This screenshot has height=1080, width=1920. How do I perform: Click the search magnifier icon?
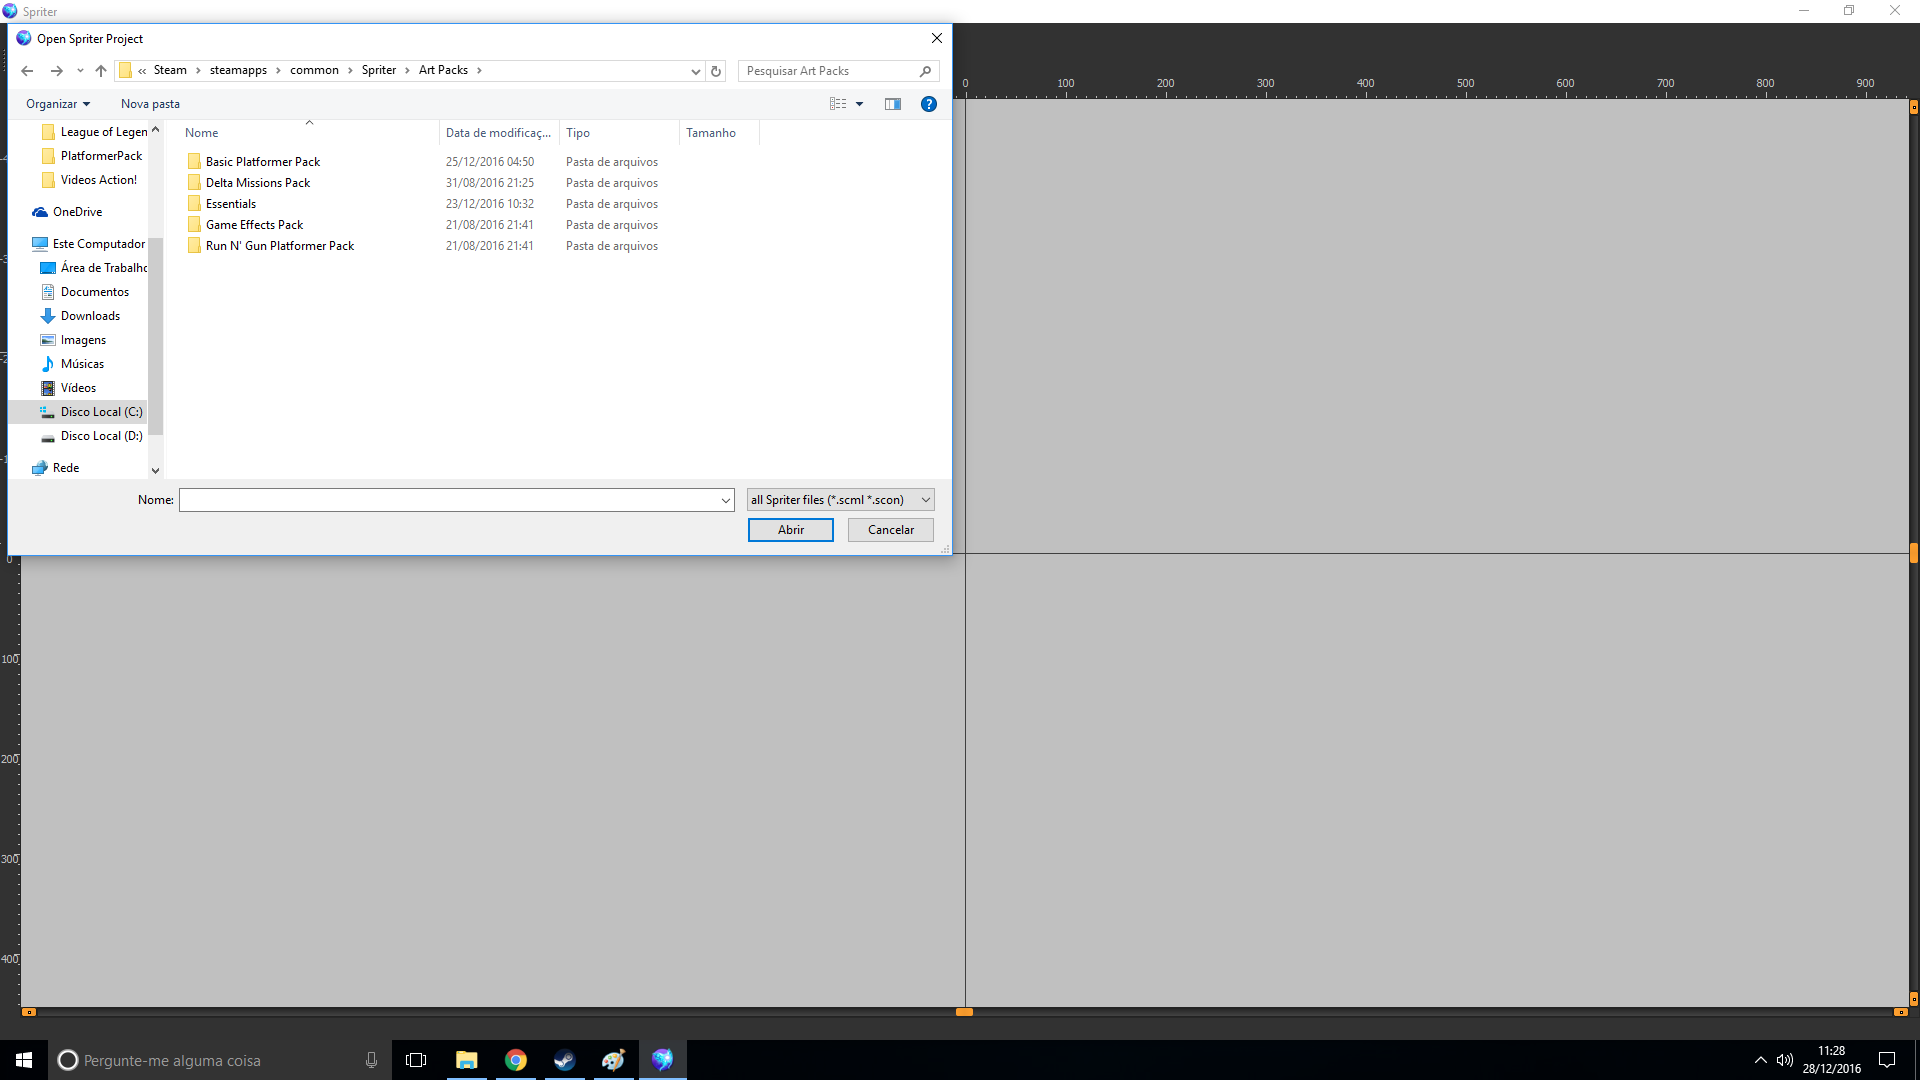coord(925,71)
